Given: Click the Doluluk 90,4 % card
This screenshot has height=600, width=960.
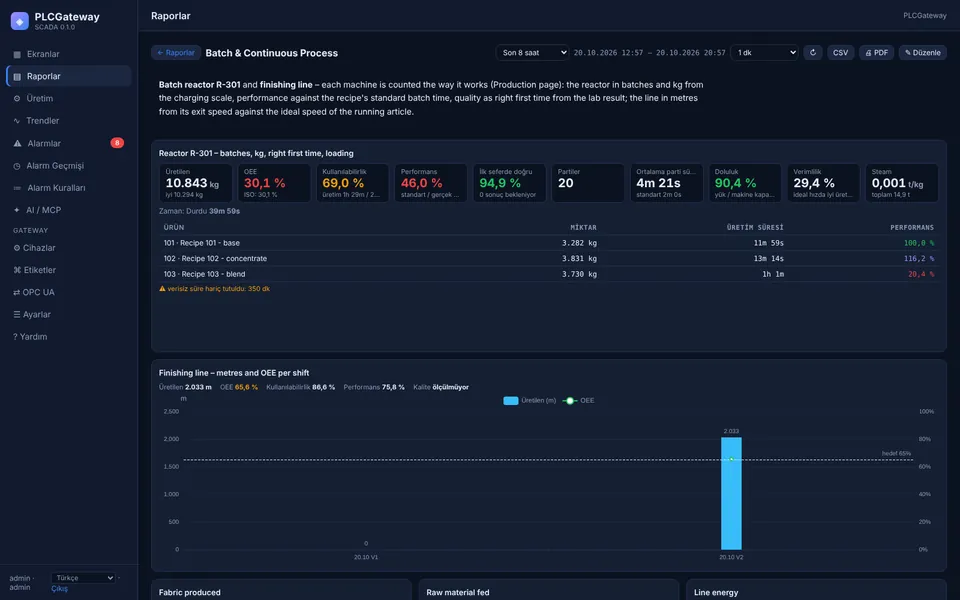Looking at the screenshot, I should point(745,182).
